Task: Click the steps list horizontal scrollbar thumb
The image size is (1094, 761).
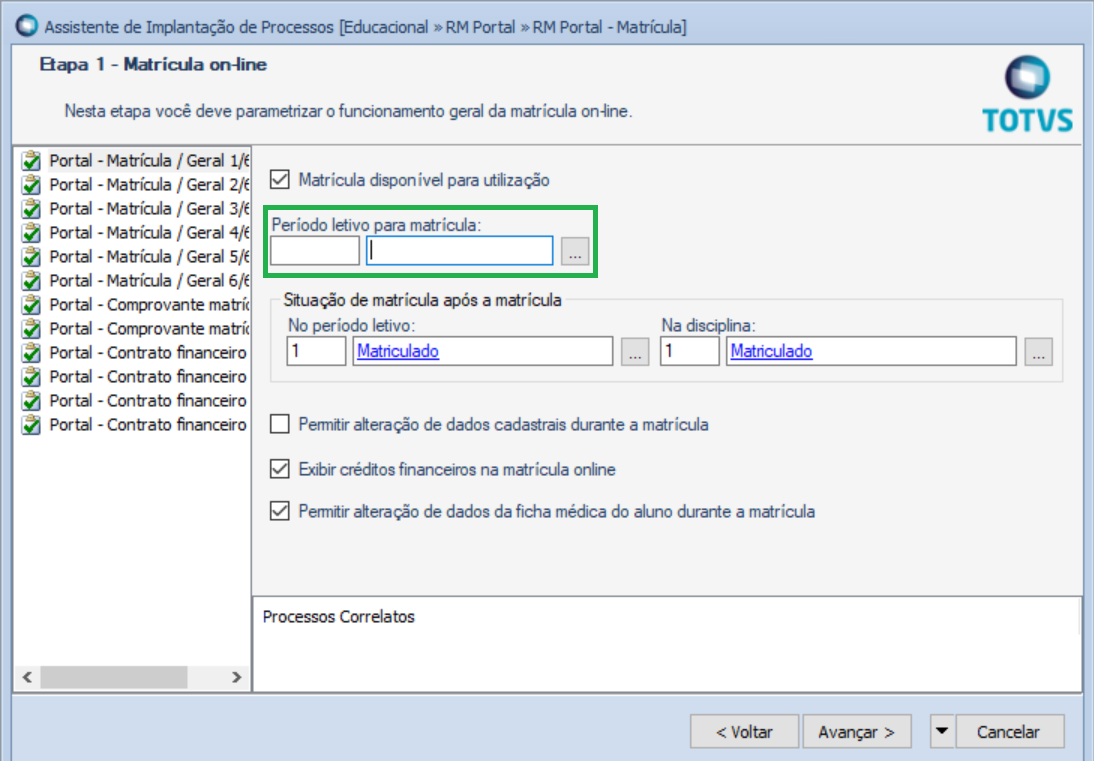Action: coord(113,677)
